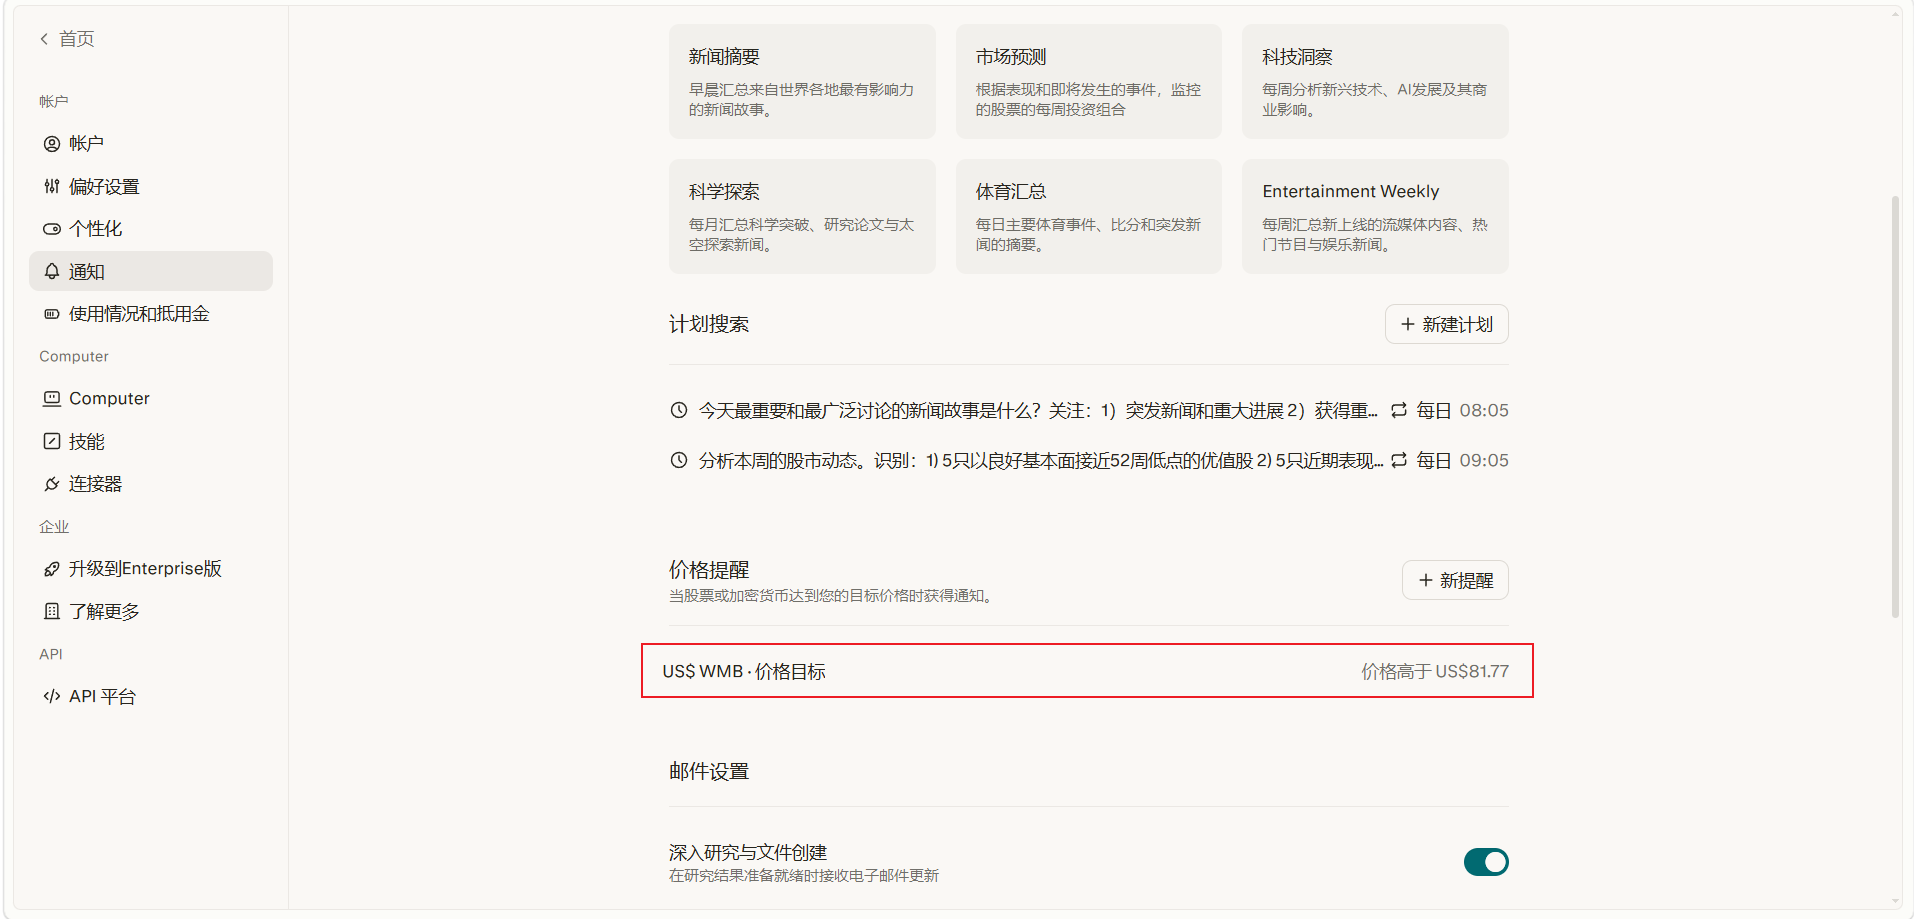Open 技能 in the sidebar
The height and width of the screenshot is (919, 1918).
[x=151, y=441]
